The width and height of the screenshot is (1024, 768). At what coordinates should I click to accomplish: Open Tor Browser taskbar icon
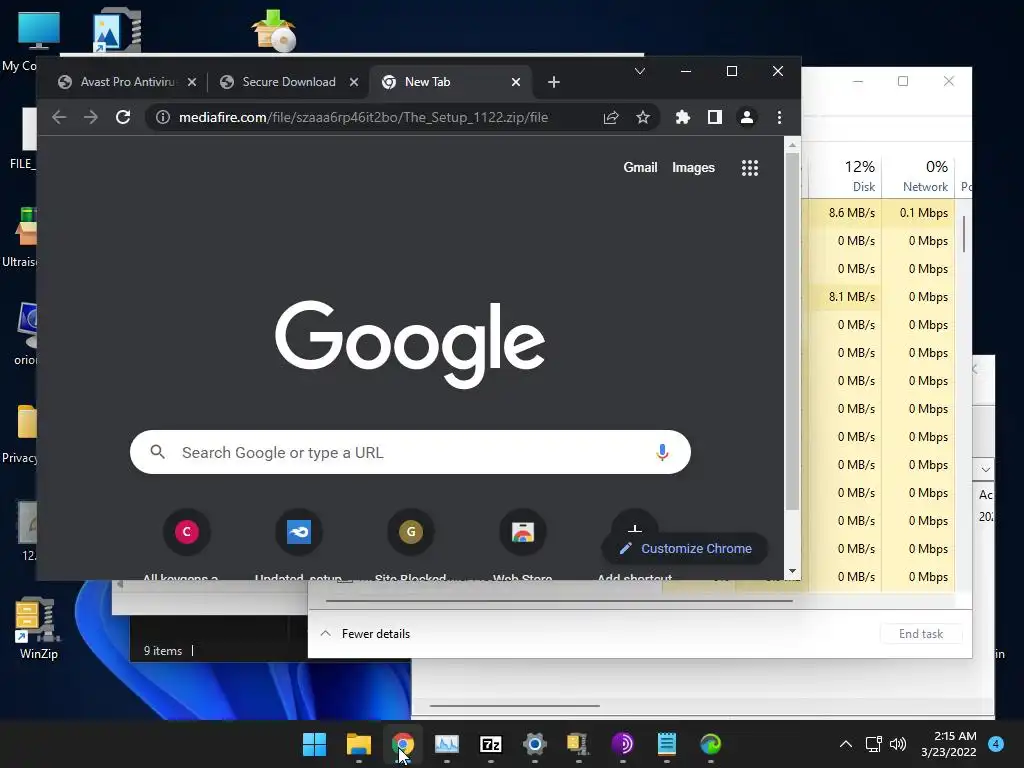point(622,744)
